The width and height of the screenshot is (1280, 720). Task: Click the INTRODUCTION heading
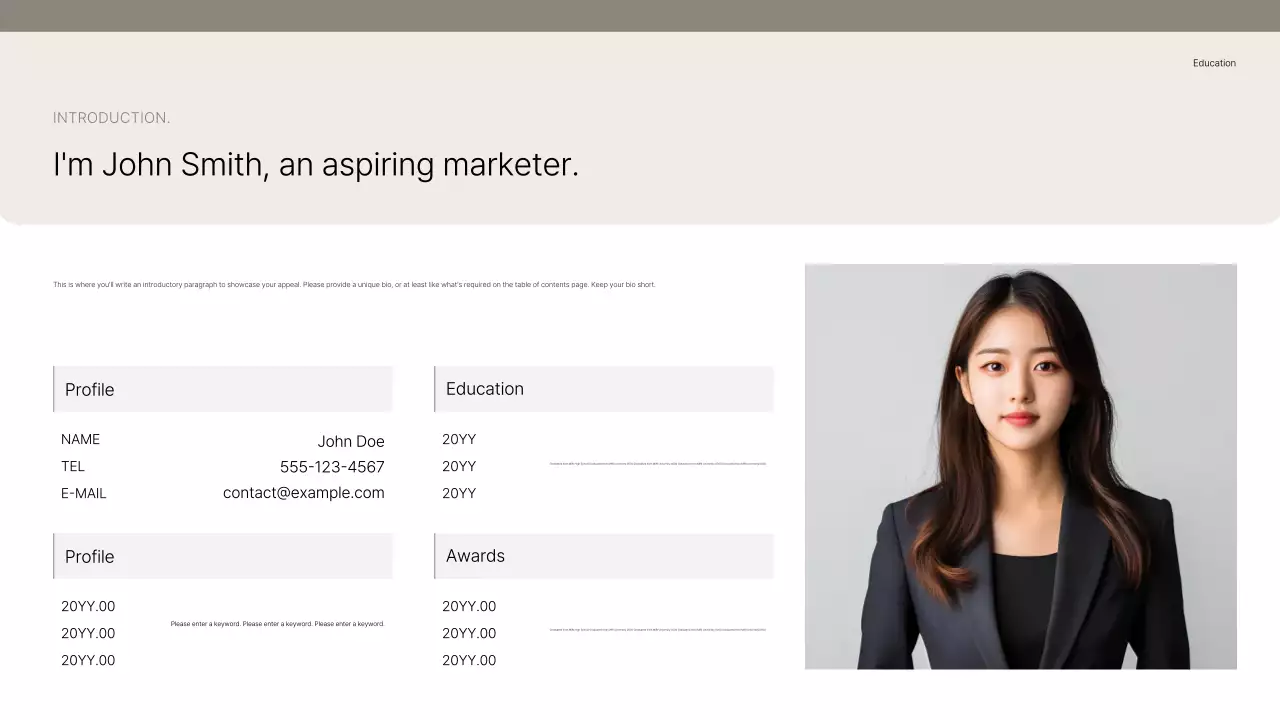pyautogui.click(x=111, y=117)
